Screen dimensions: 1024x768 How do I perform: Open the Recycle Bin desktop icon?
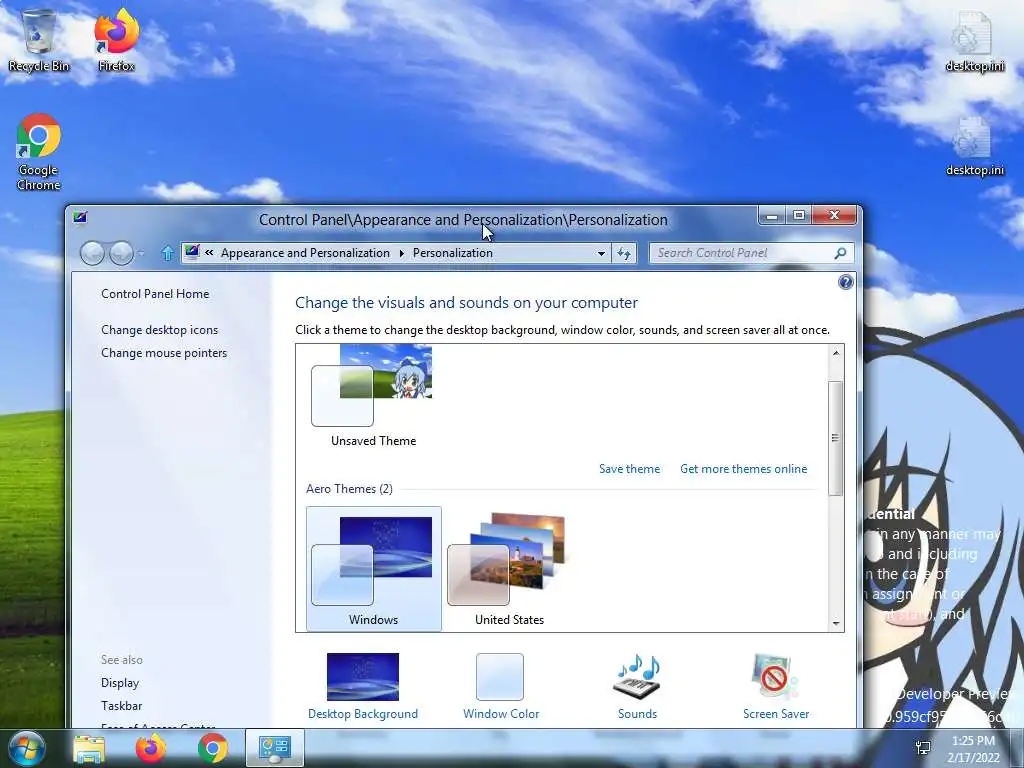(39, 40)
